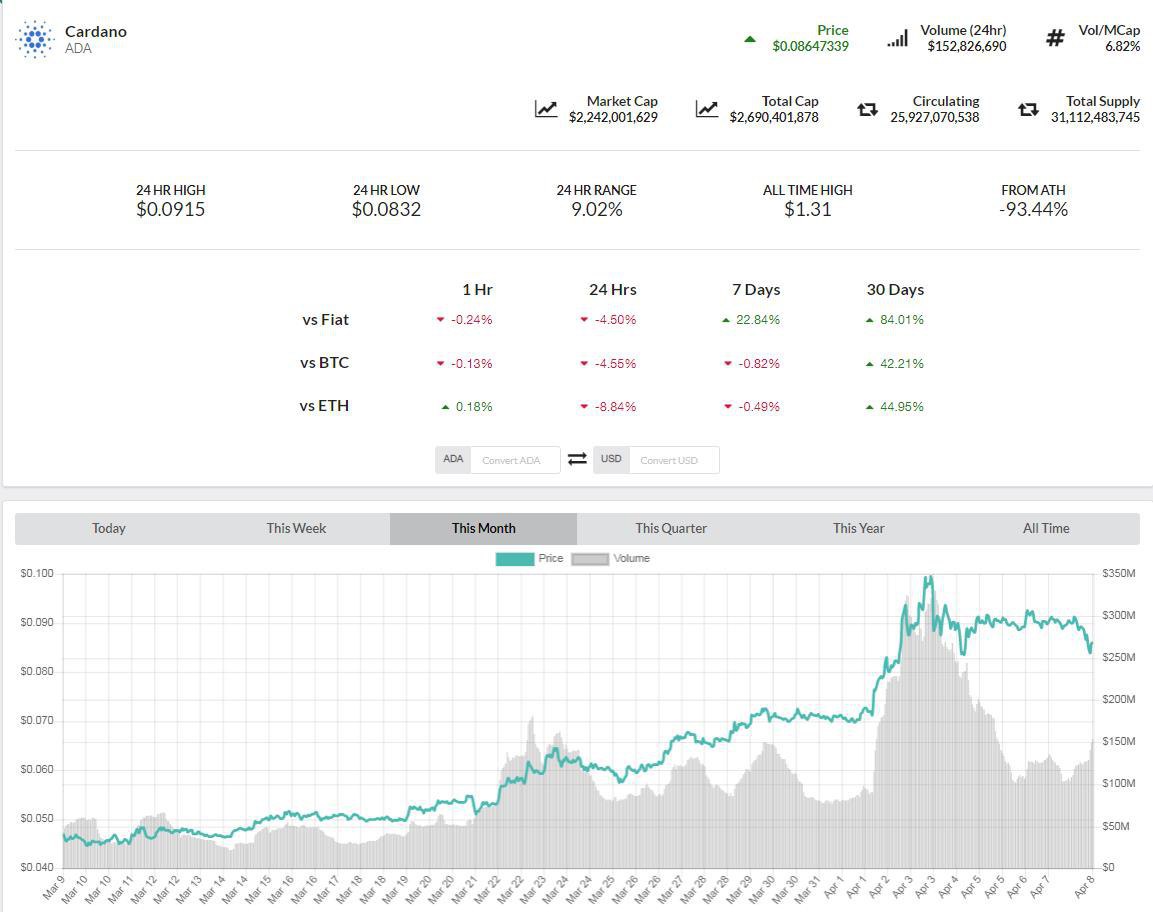Open the All Time chart tab
Image resolution: width=1153 pixels, height=912 pixels.
tap(1046, 529)
